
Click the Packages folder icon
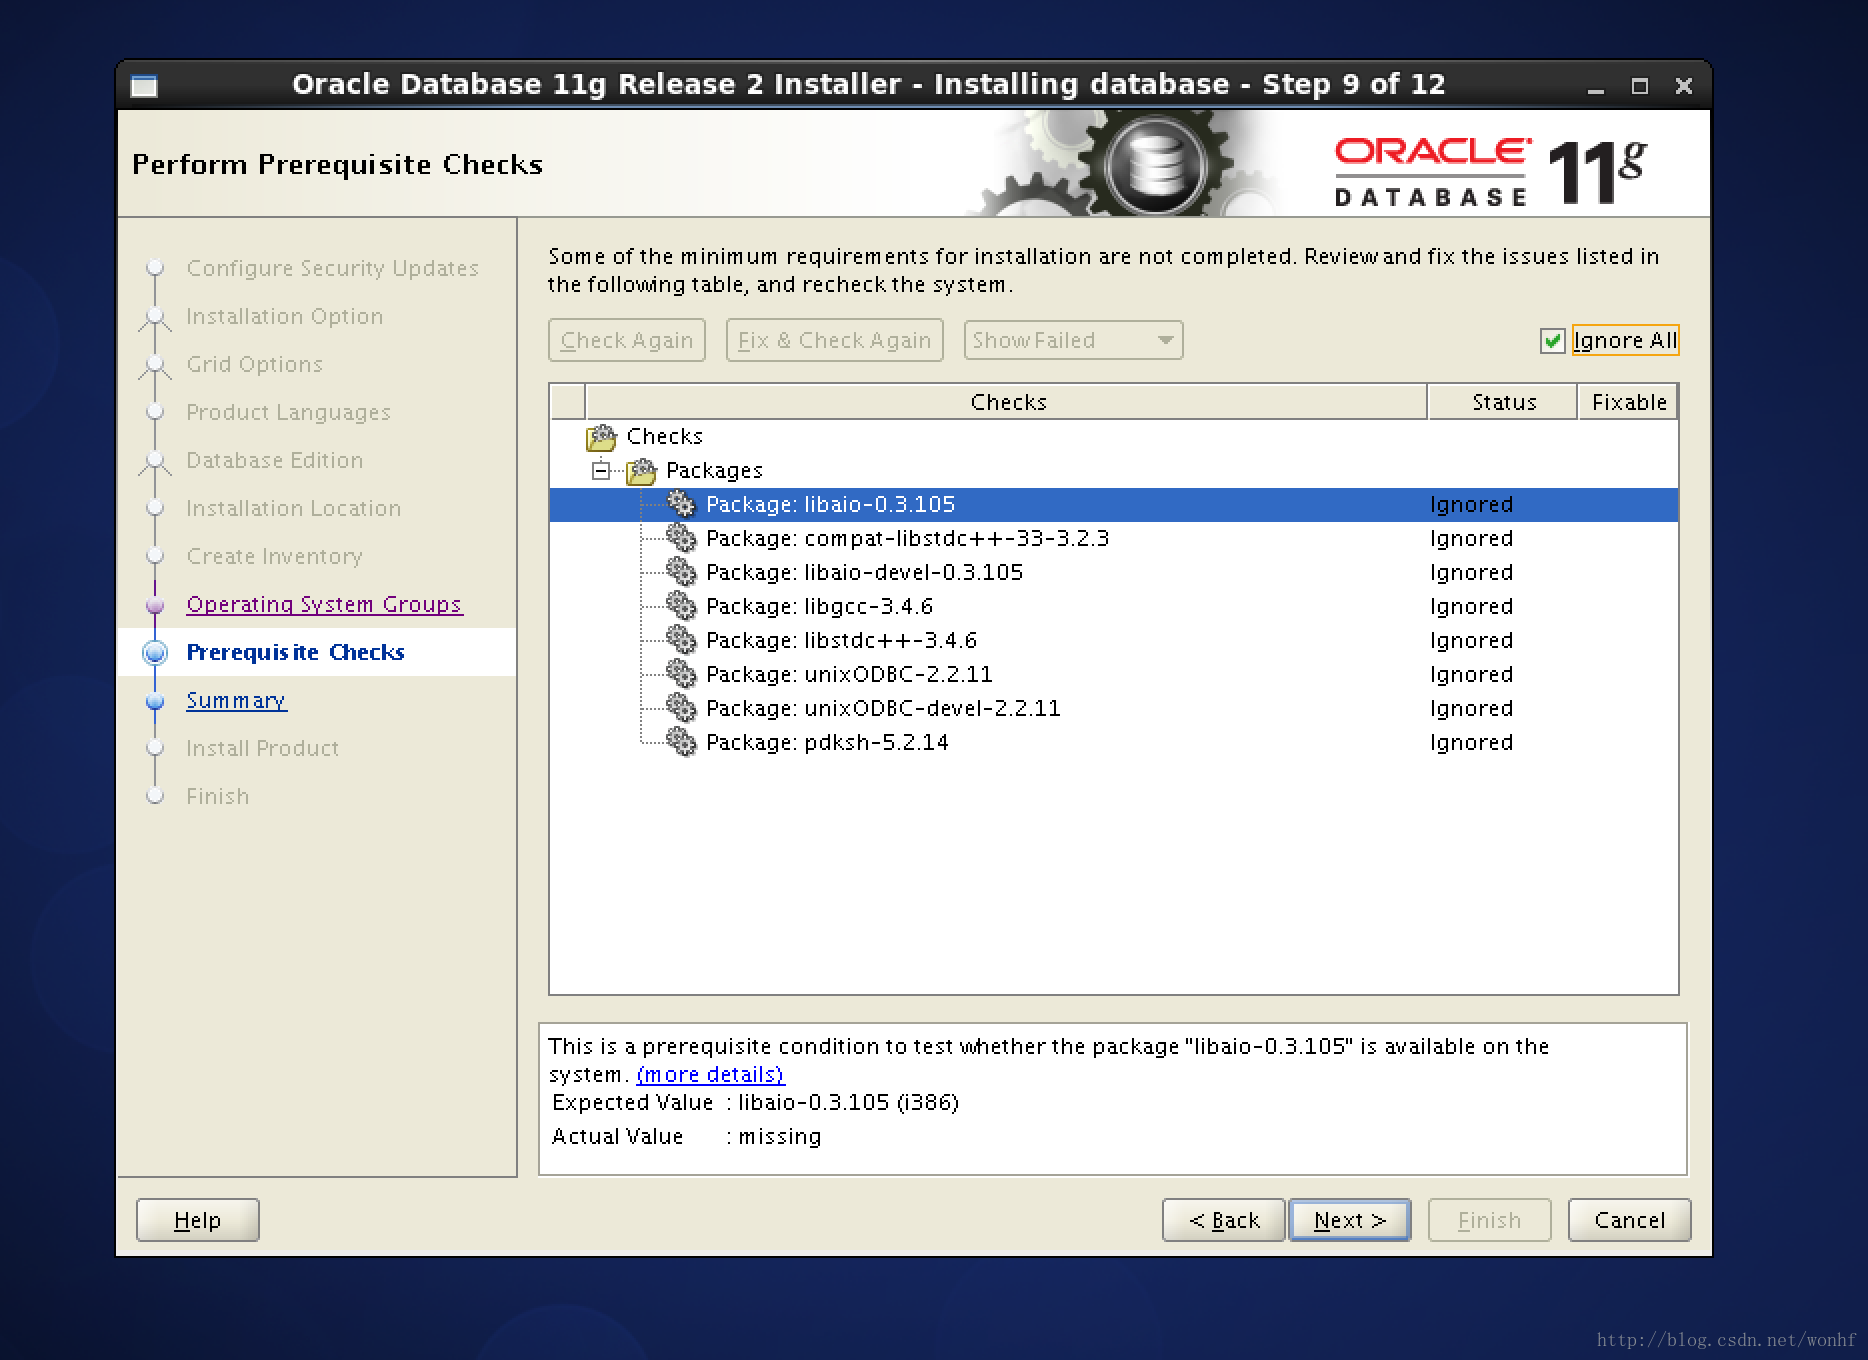point(641,471)
